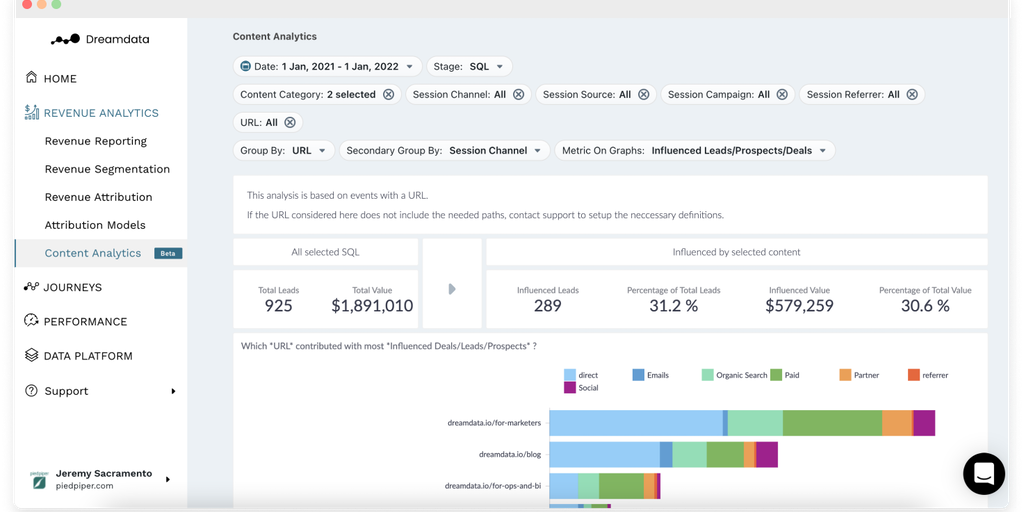This screenshot has height=512, width=1024.
Task: Open the chat widget bubble
Action: point(984,474)
